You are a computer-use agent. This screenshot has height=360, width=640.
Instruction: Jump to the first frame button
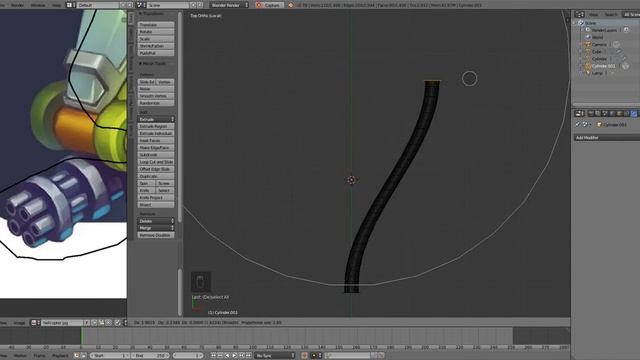click(213, 356)
